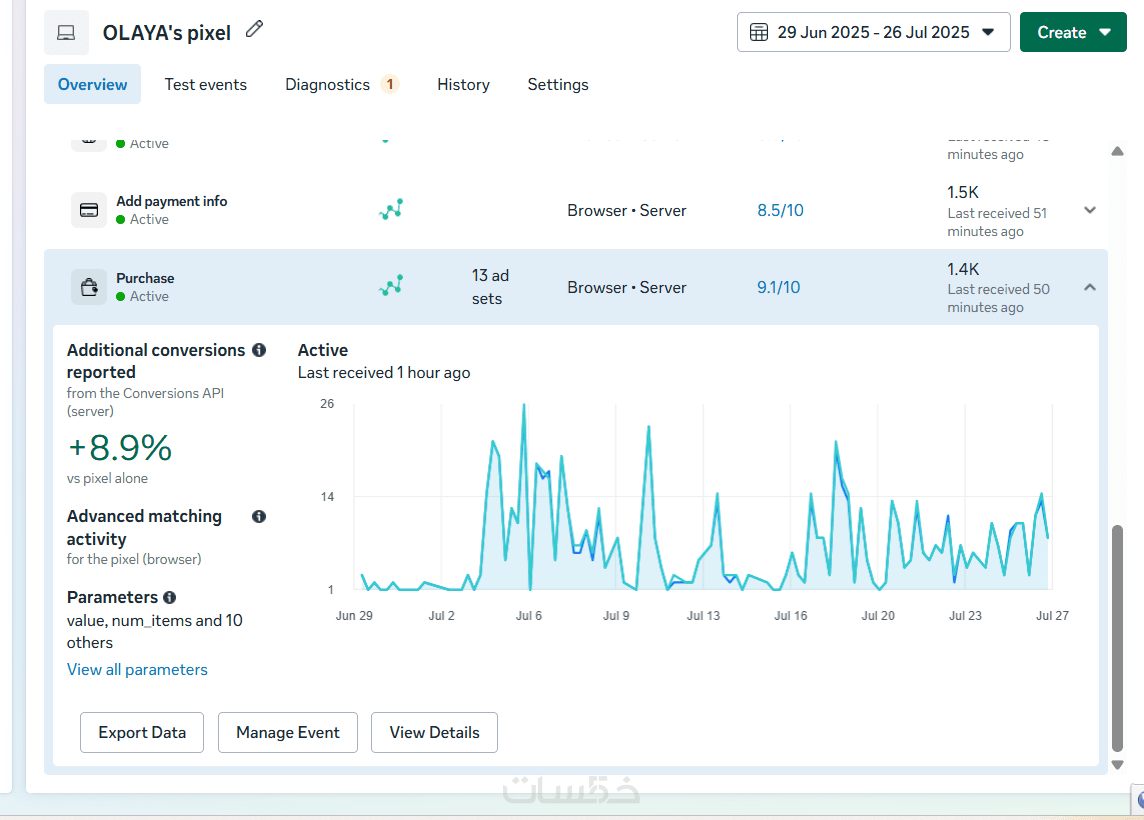1144x820 pixels.
Task: Click the scroll up arrow of events list
Action: point(1117,151)
